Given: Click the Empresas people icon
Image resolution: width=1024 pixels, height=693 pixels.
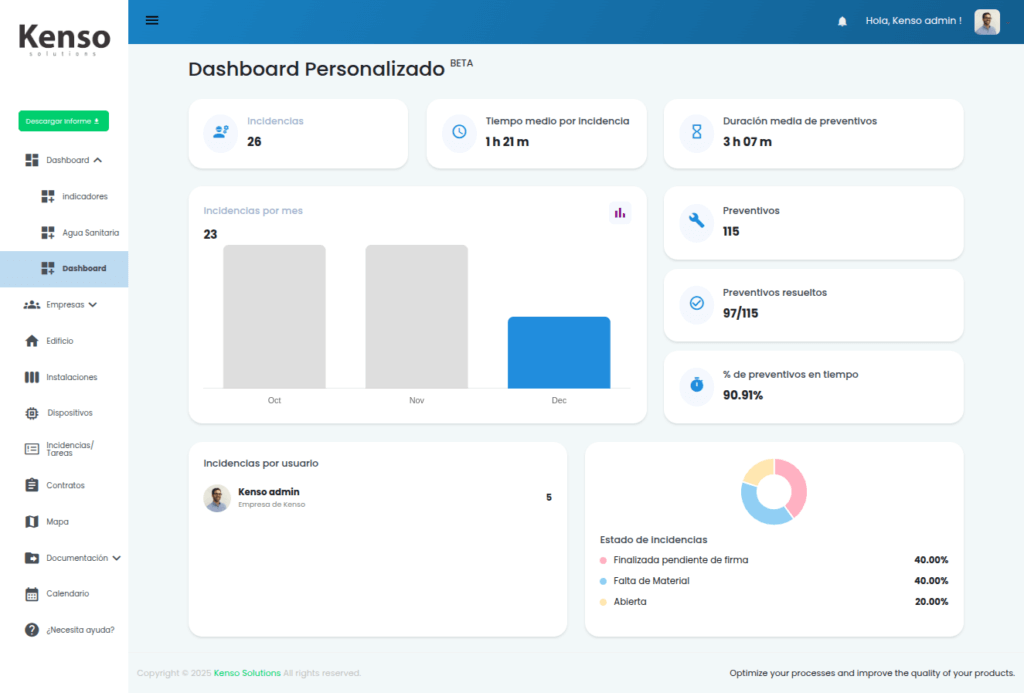Looking at the screenshot, I should tap(31, 305).
